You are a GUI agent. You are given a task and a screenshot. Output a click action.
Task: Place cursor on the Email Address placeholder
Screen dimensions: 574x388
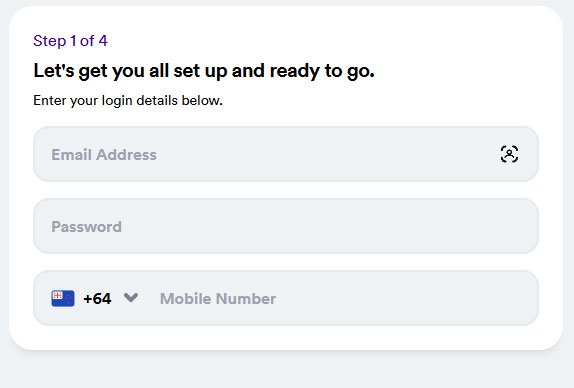coord(104,155)
